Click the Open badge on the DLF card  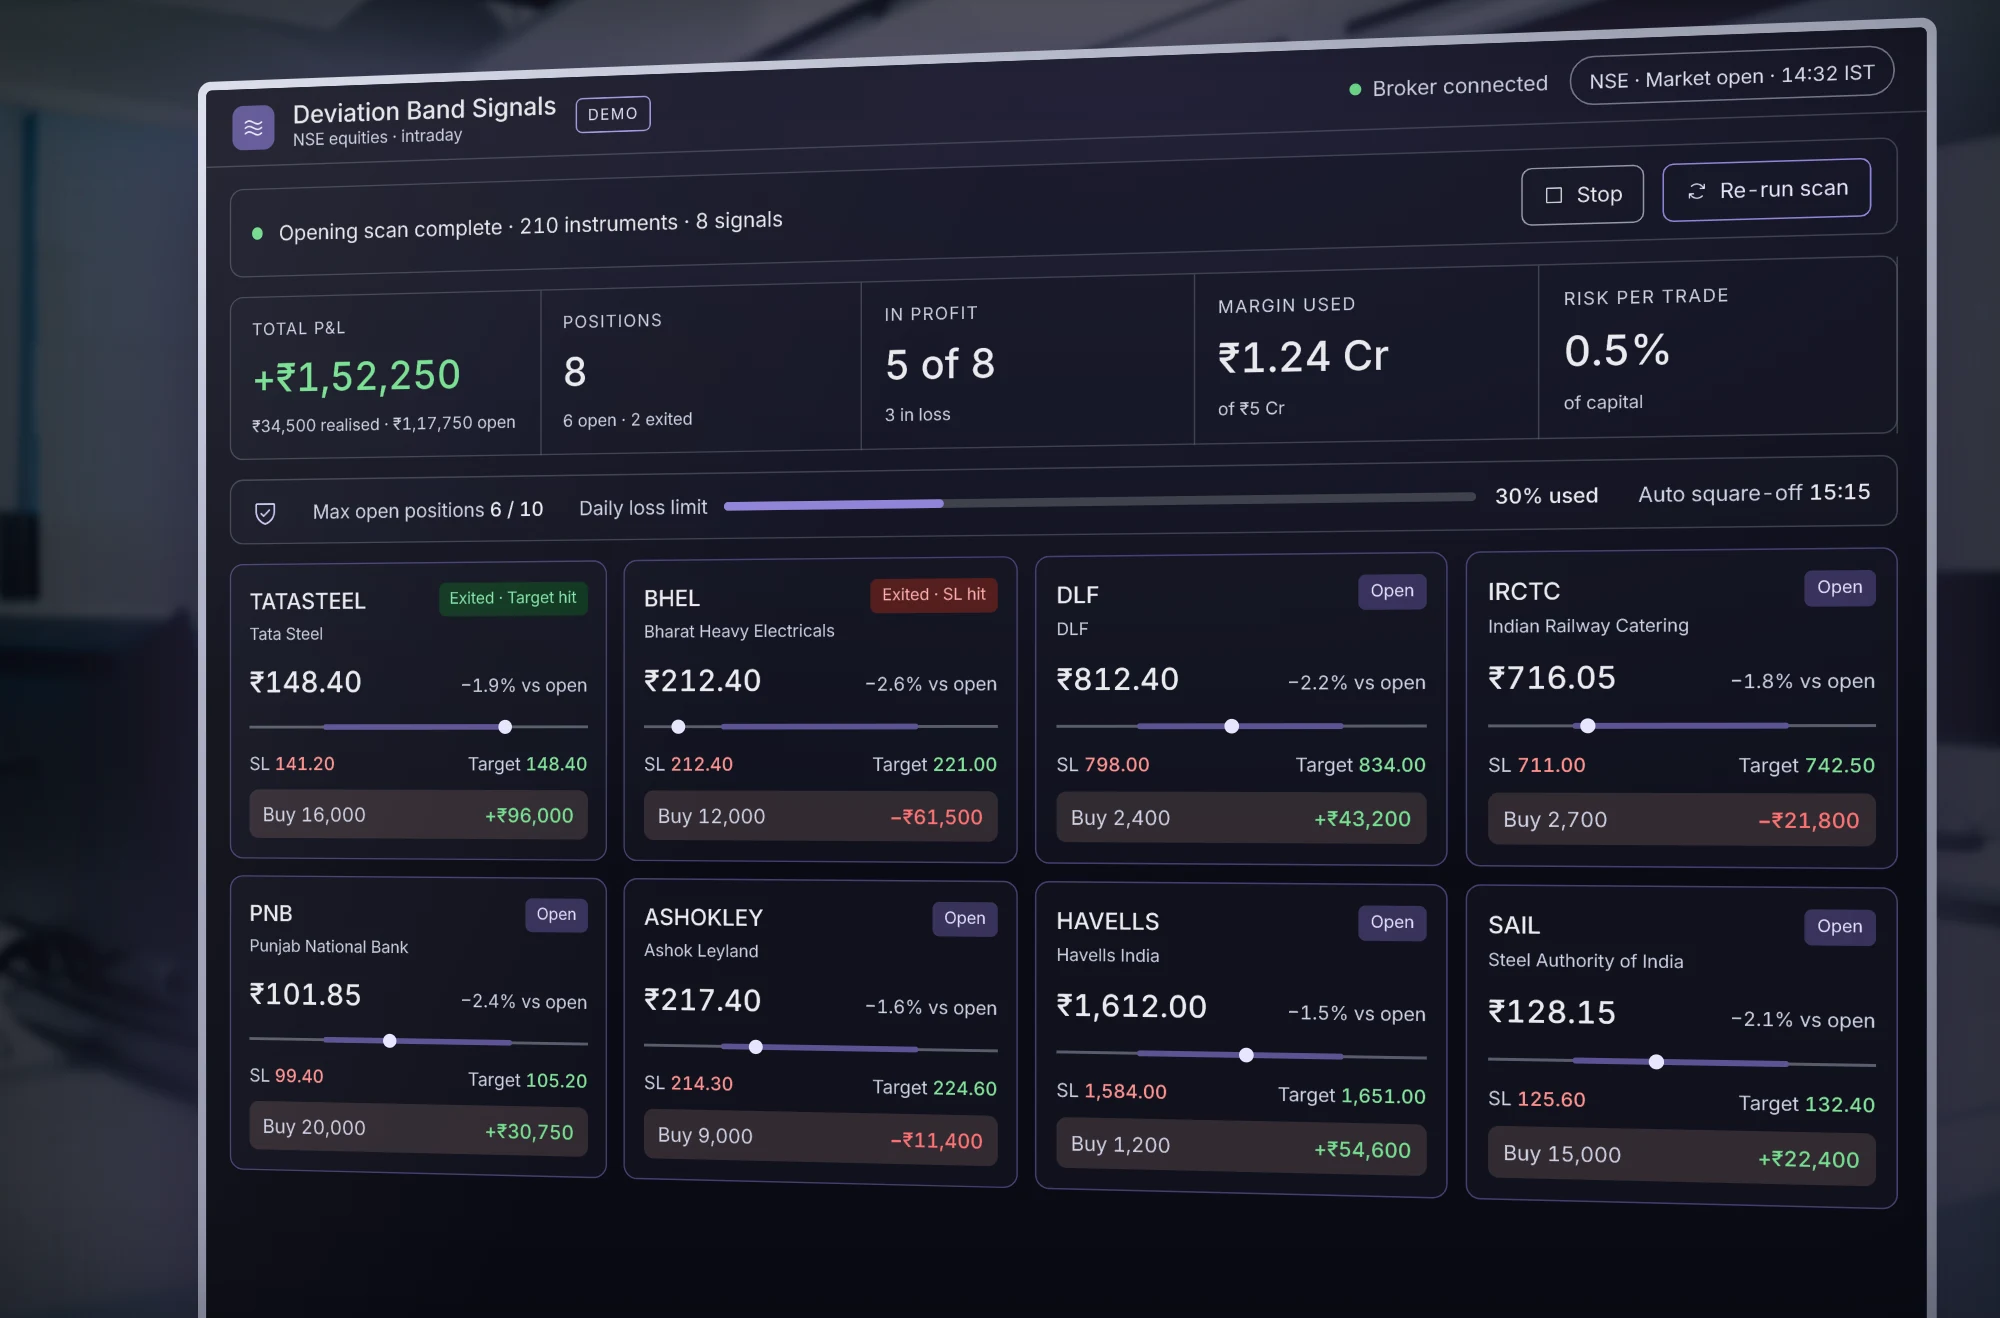1392,591
